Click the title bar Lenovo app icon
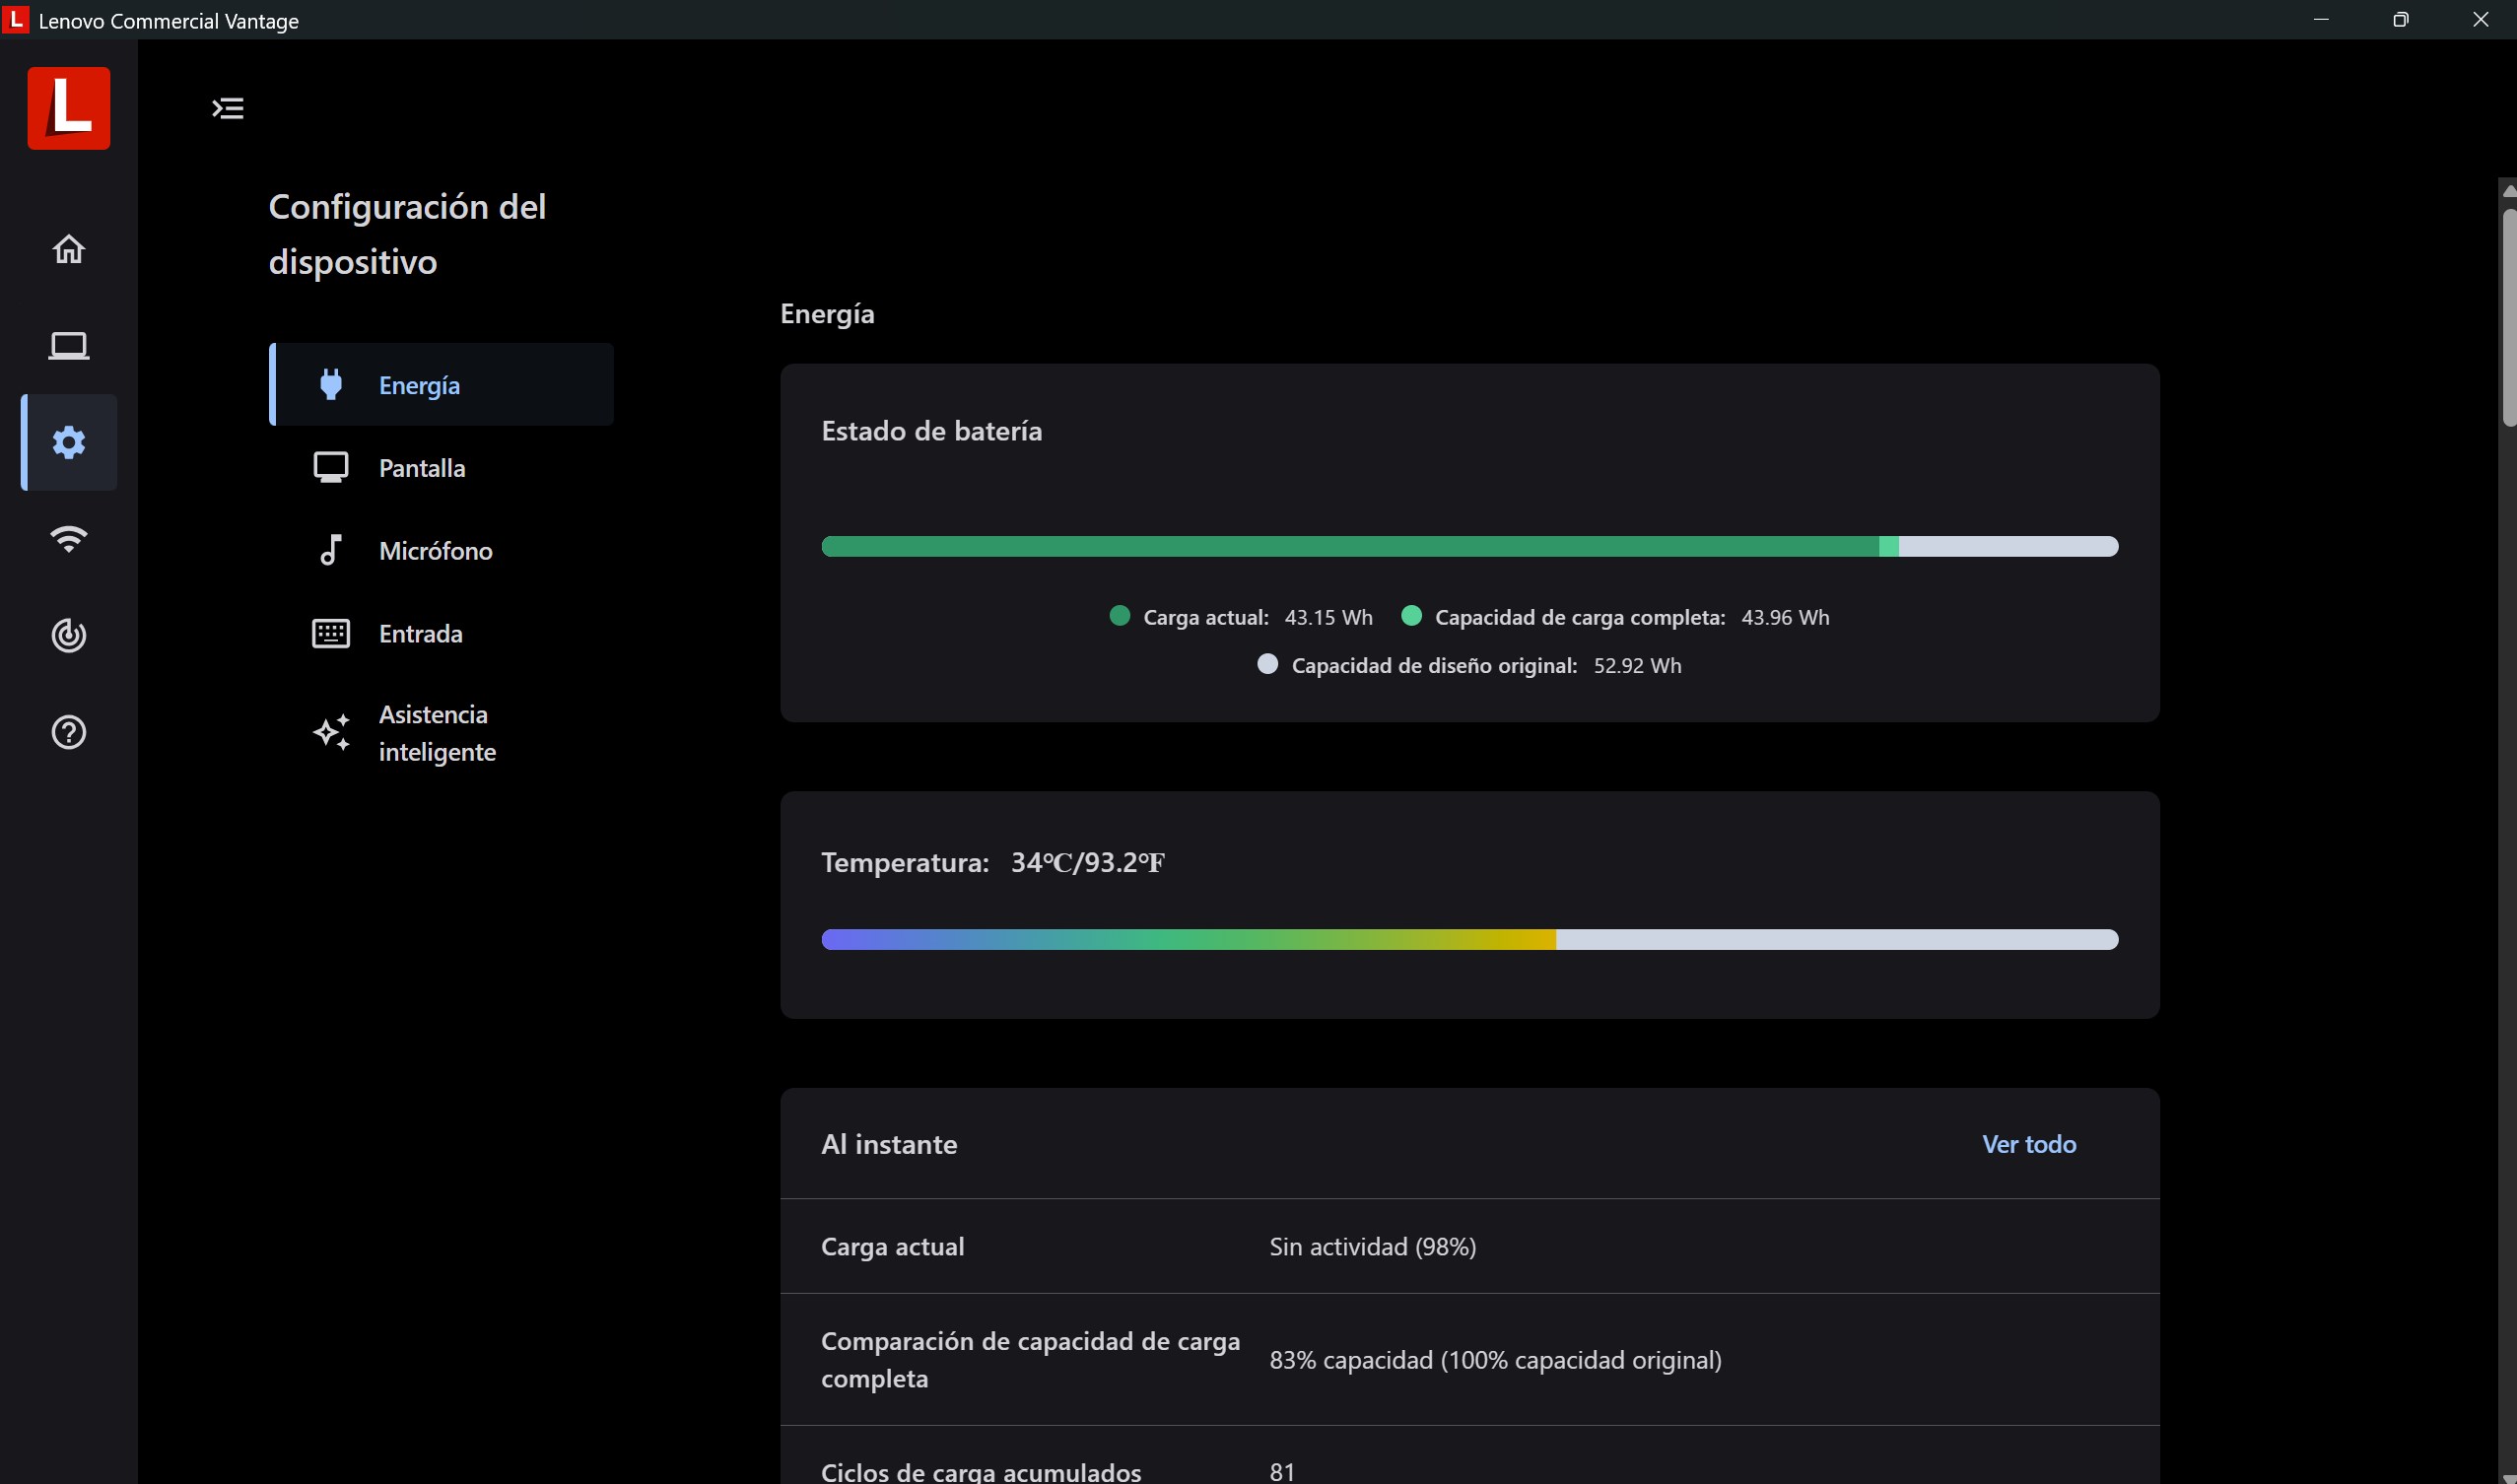 point(16,19)
